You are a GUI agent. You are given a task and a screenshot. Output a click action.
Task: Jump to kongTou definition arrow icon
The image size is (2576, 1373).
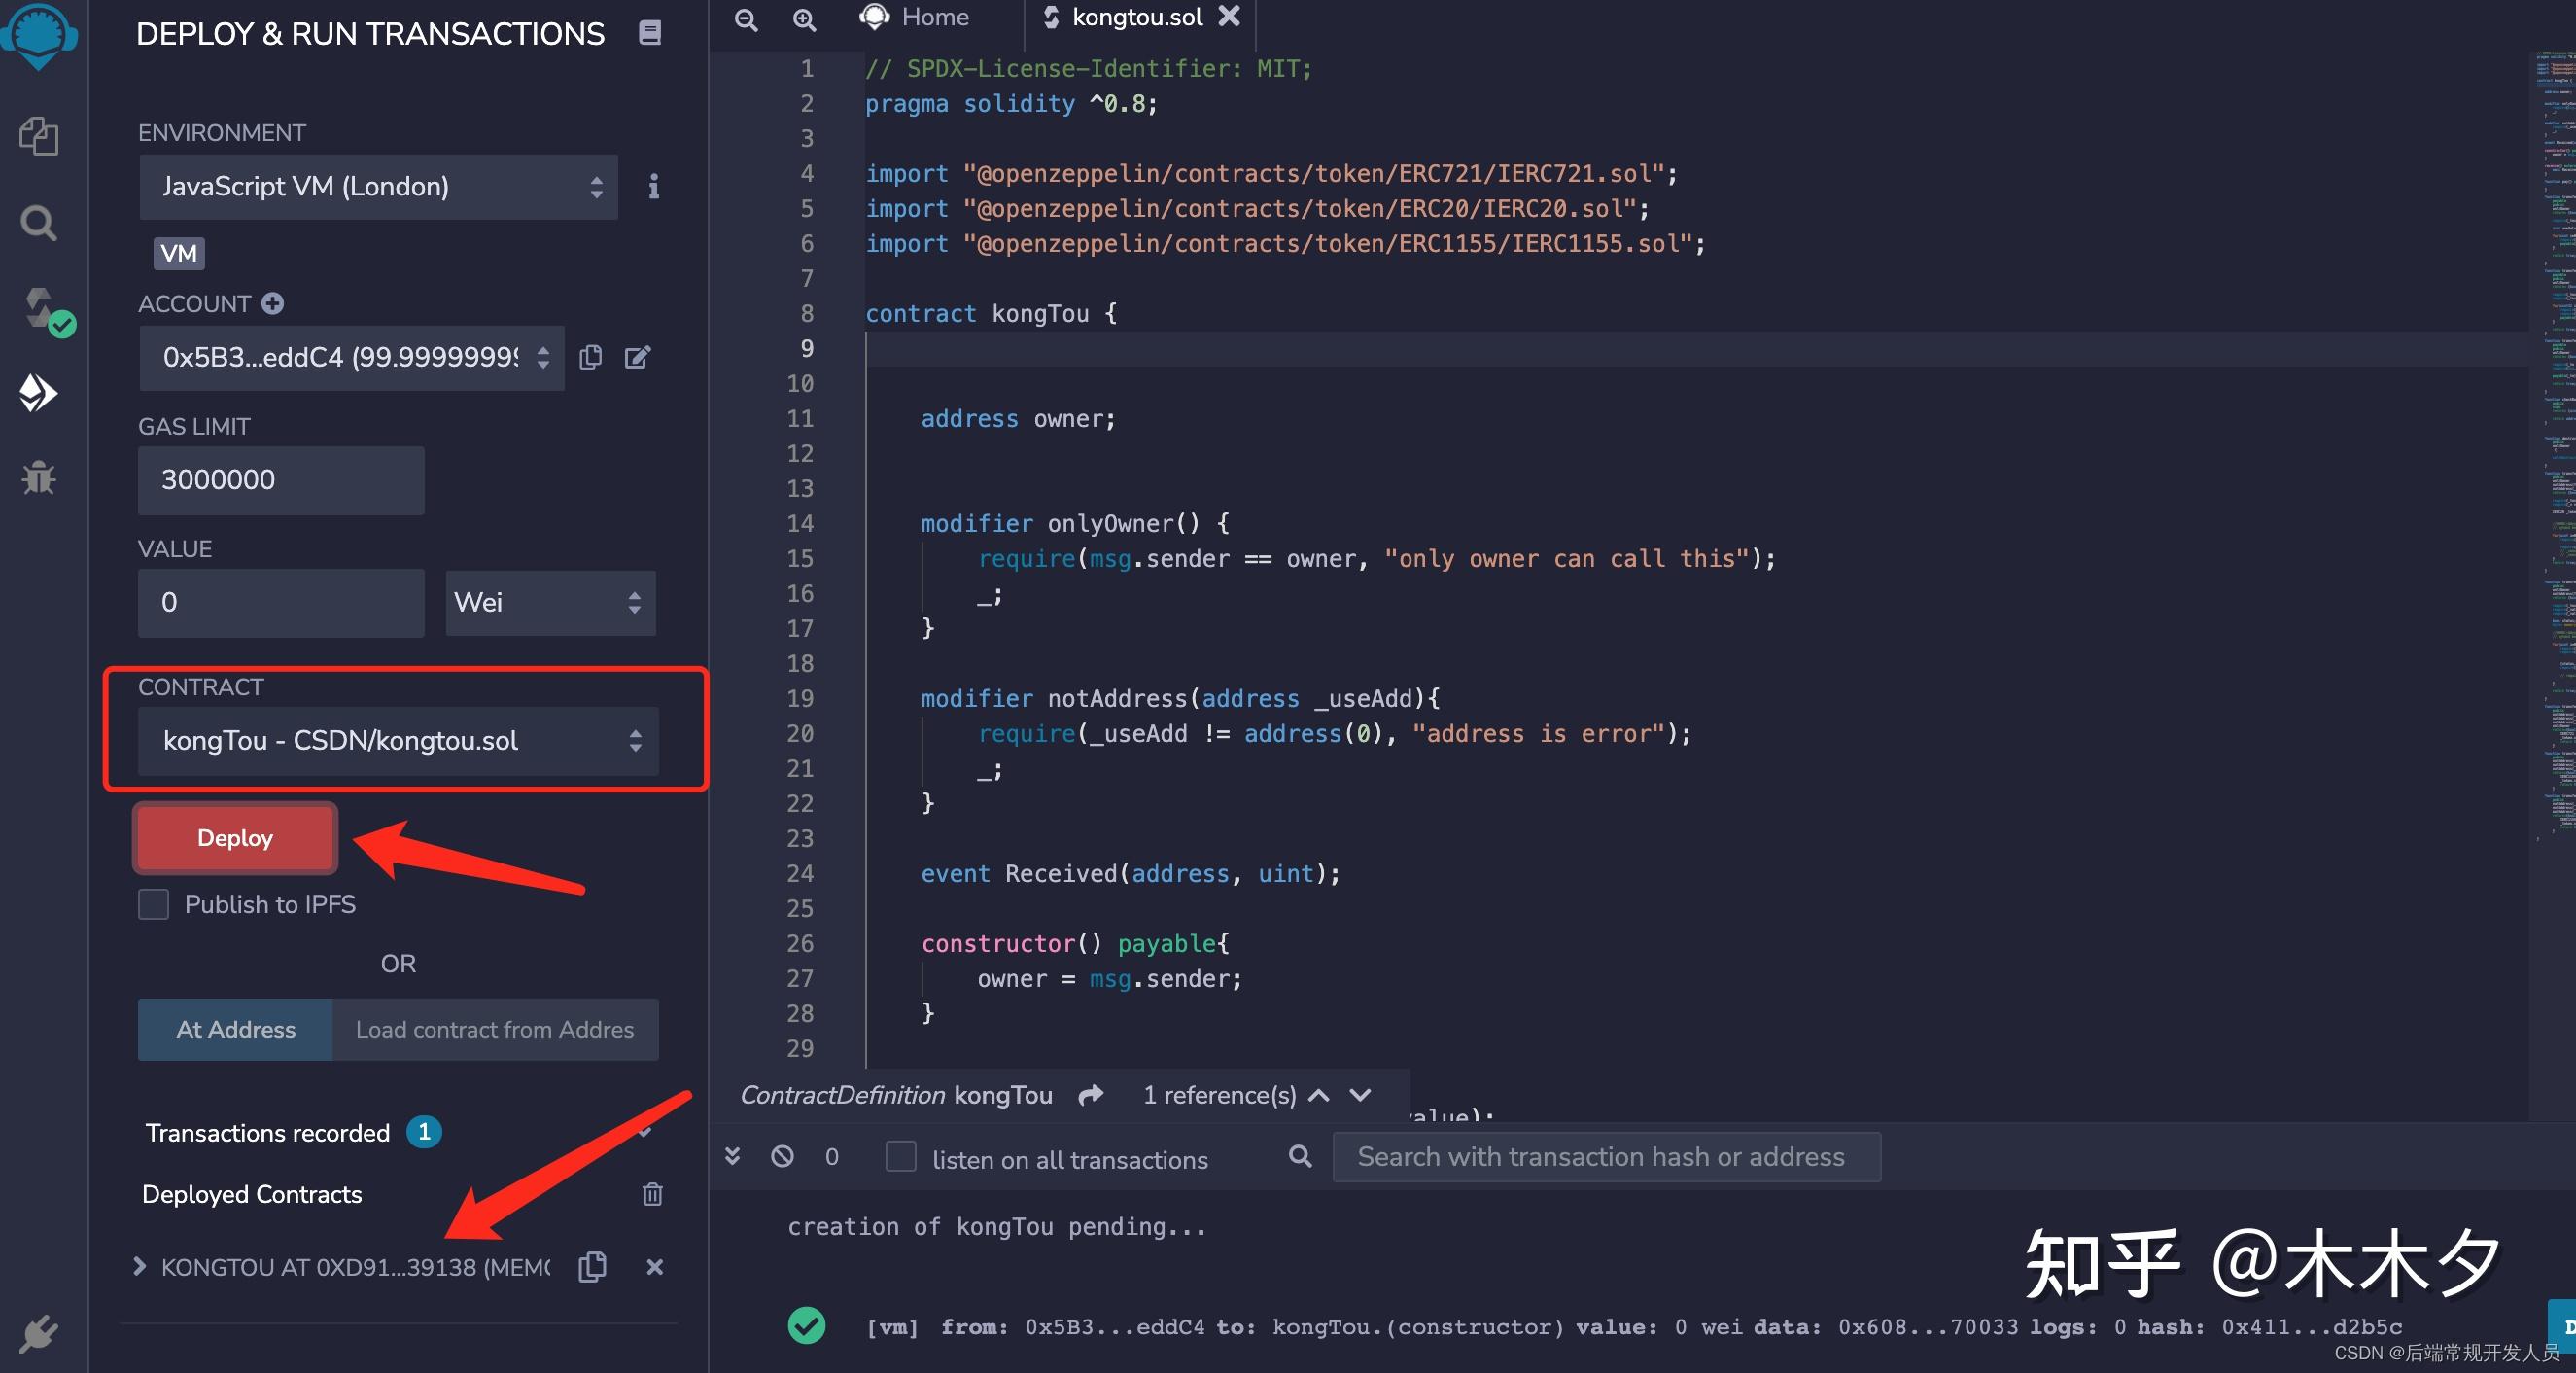1091,1095
